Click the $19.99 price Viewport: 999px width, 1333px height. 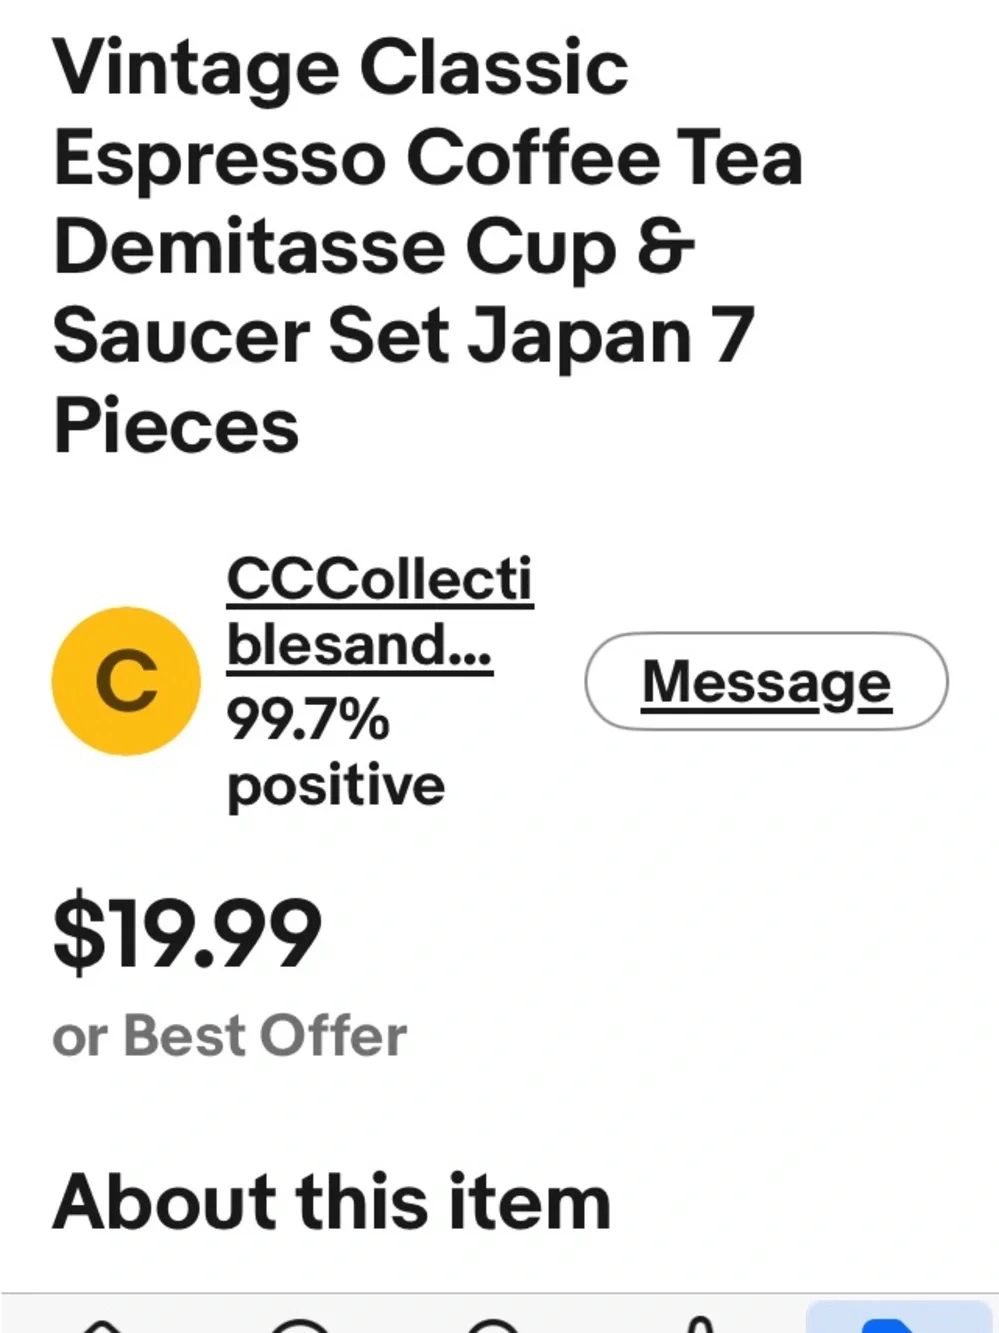tap(187, 934)
